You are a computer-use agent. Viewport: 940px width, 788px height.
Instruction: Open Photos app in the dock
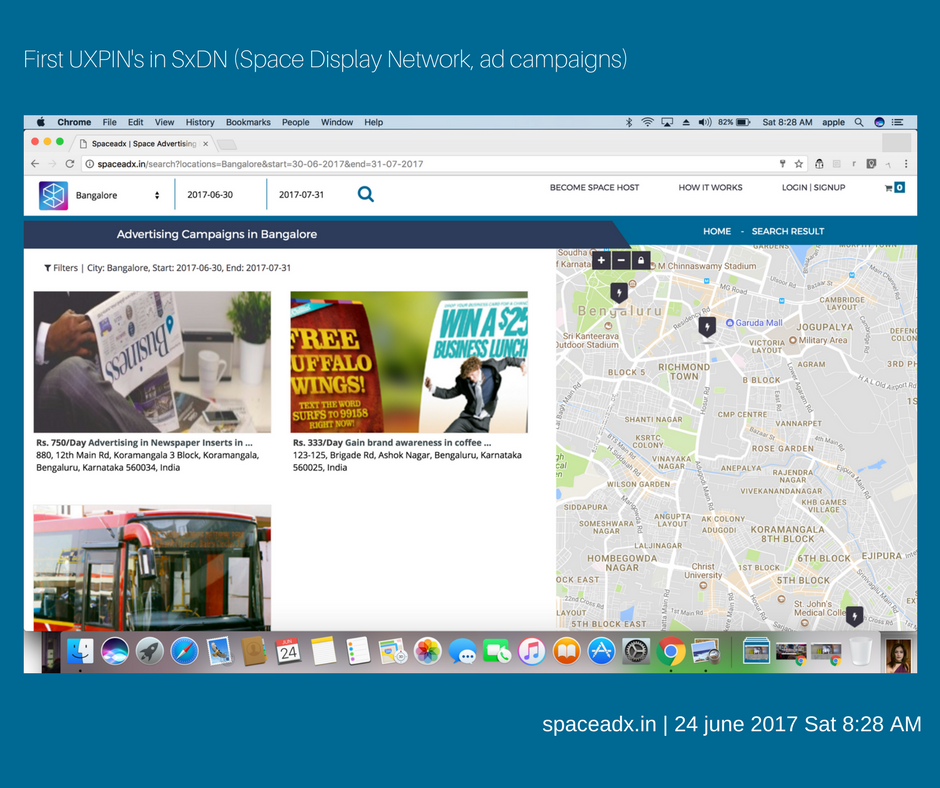click(427, 651)
